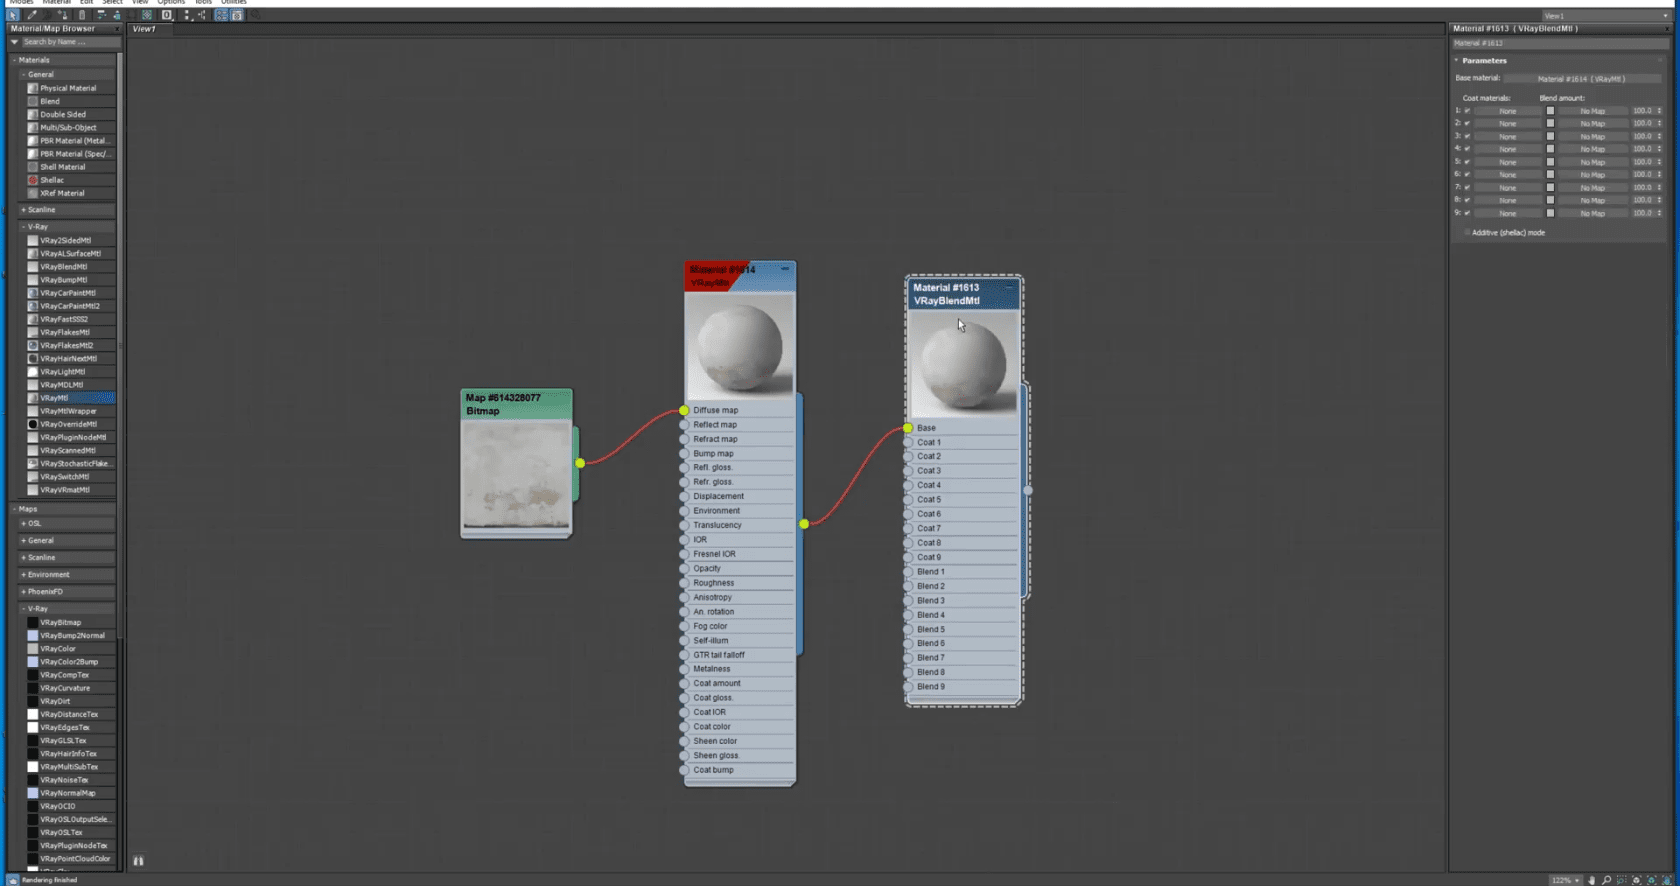Click blend amount color swatch for coat 3

(x=1550, y=136)
